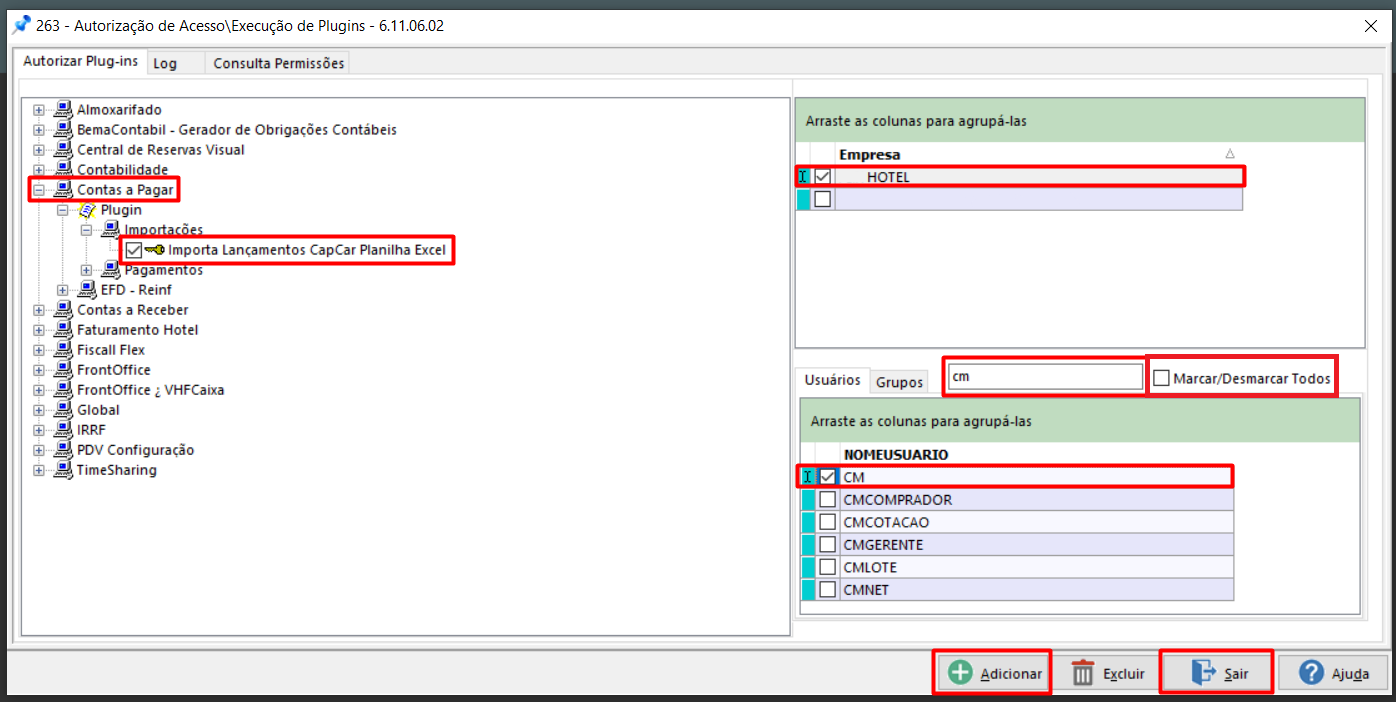
Task: Uncheck the HOTEL company checkbox
Action: 823,177
